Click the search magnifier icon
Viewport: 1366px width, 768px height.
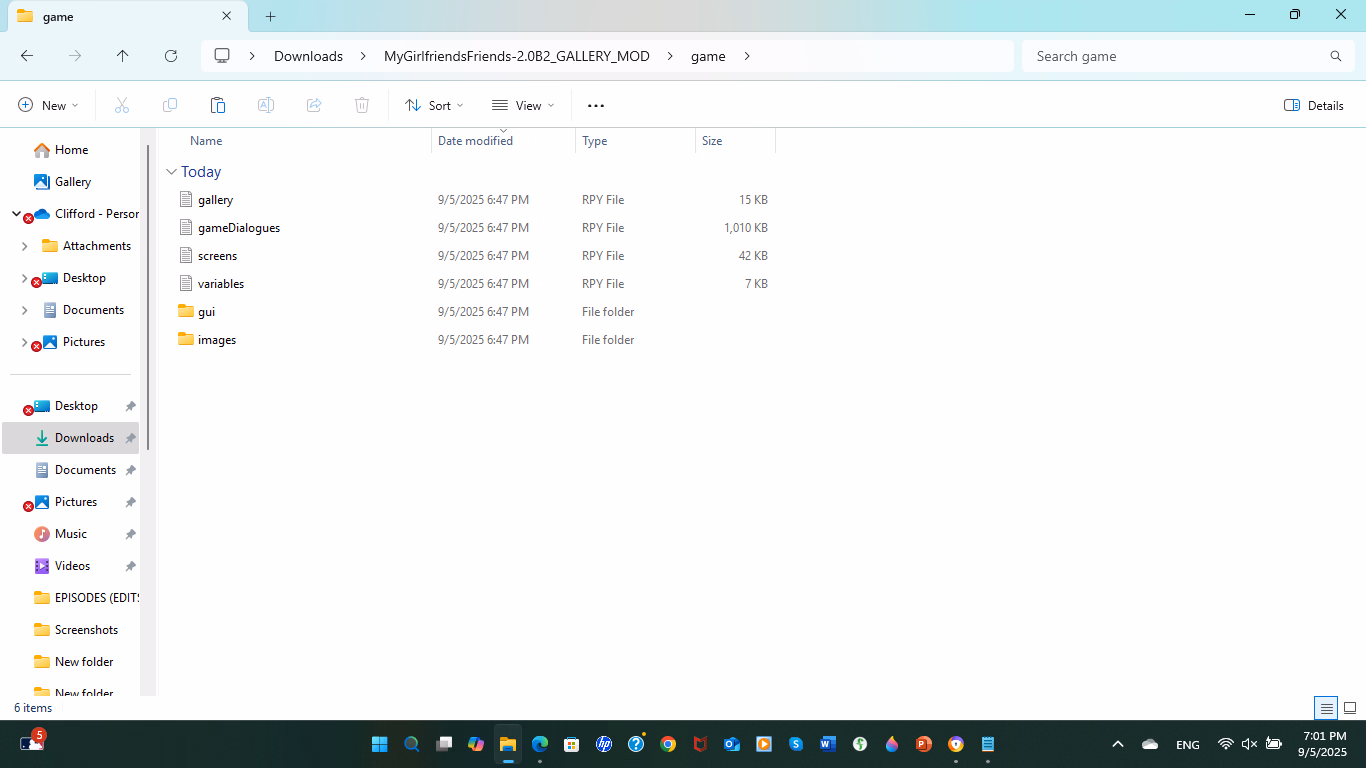1335,56
